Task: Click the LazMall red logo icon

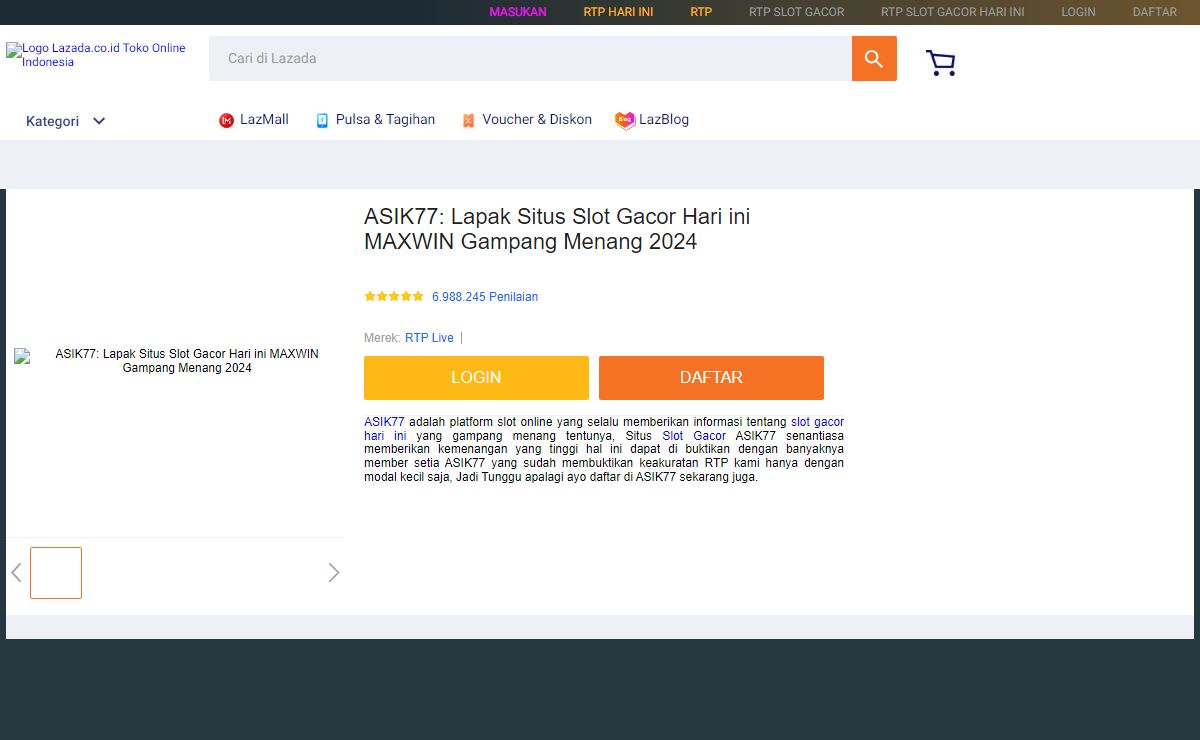Action: 226,120
